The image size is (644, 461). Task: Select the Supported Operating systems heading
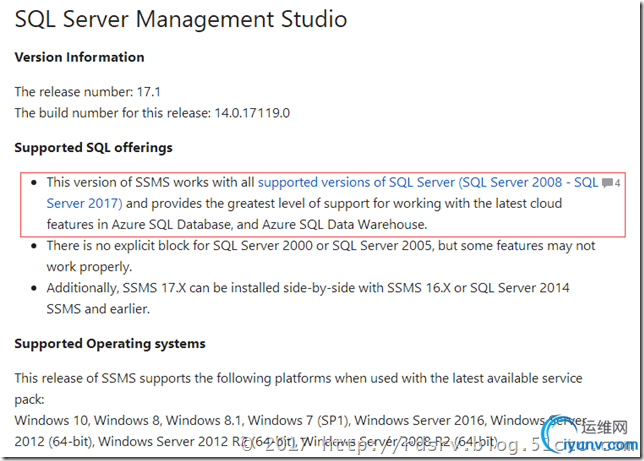pos(110,343)
